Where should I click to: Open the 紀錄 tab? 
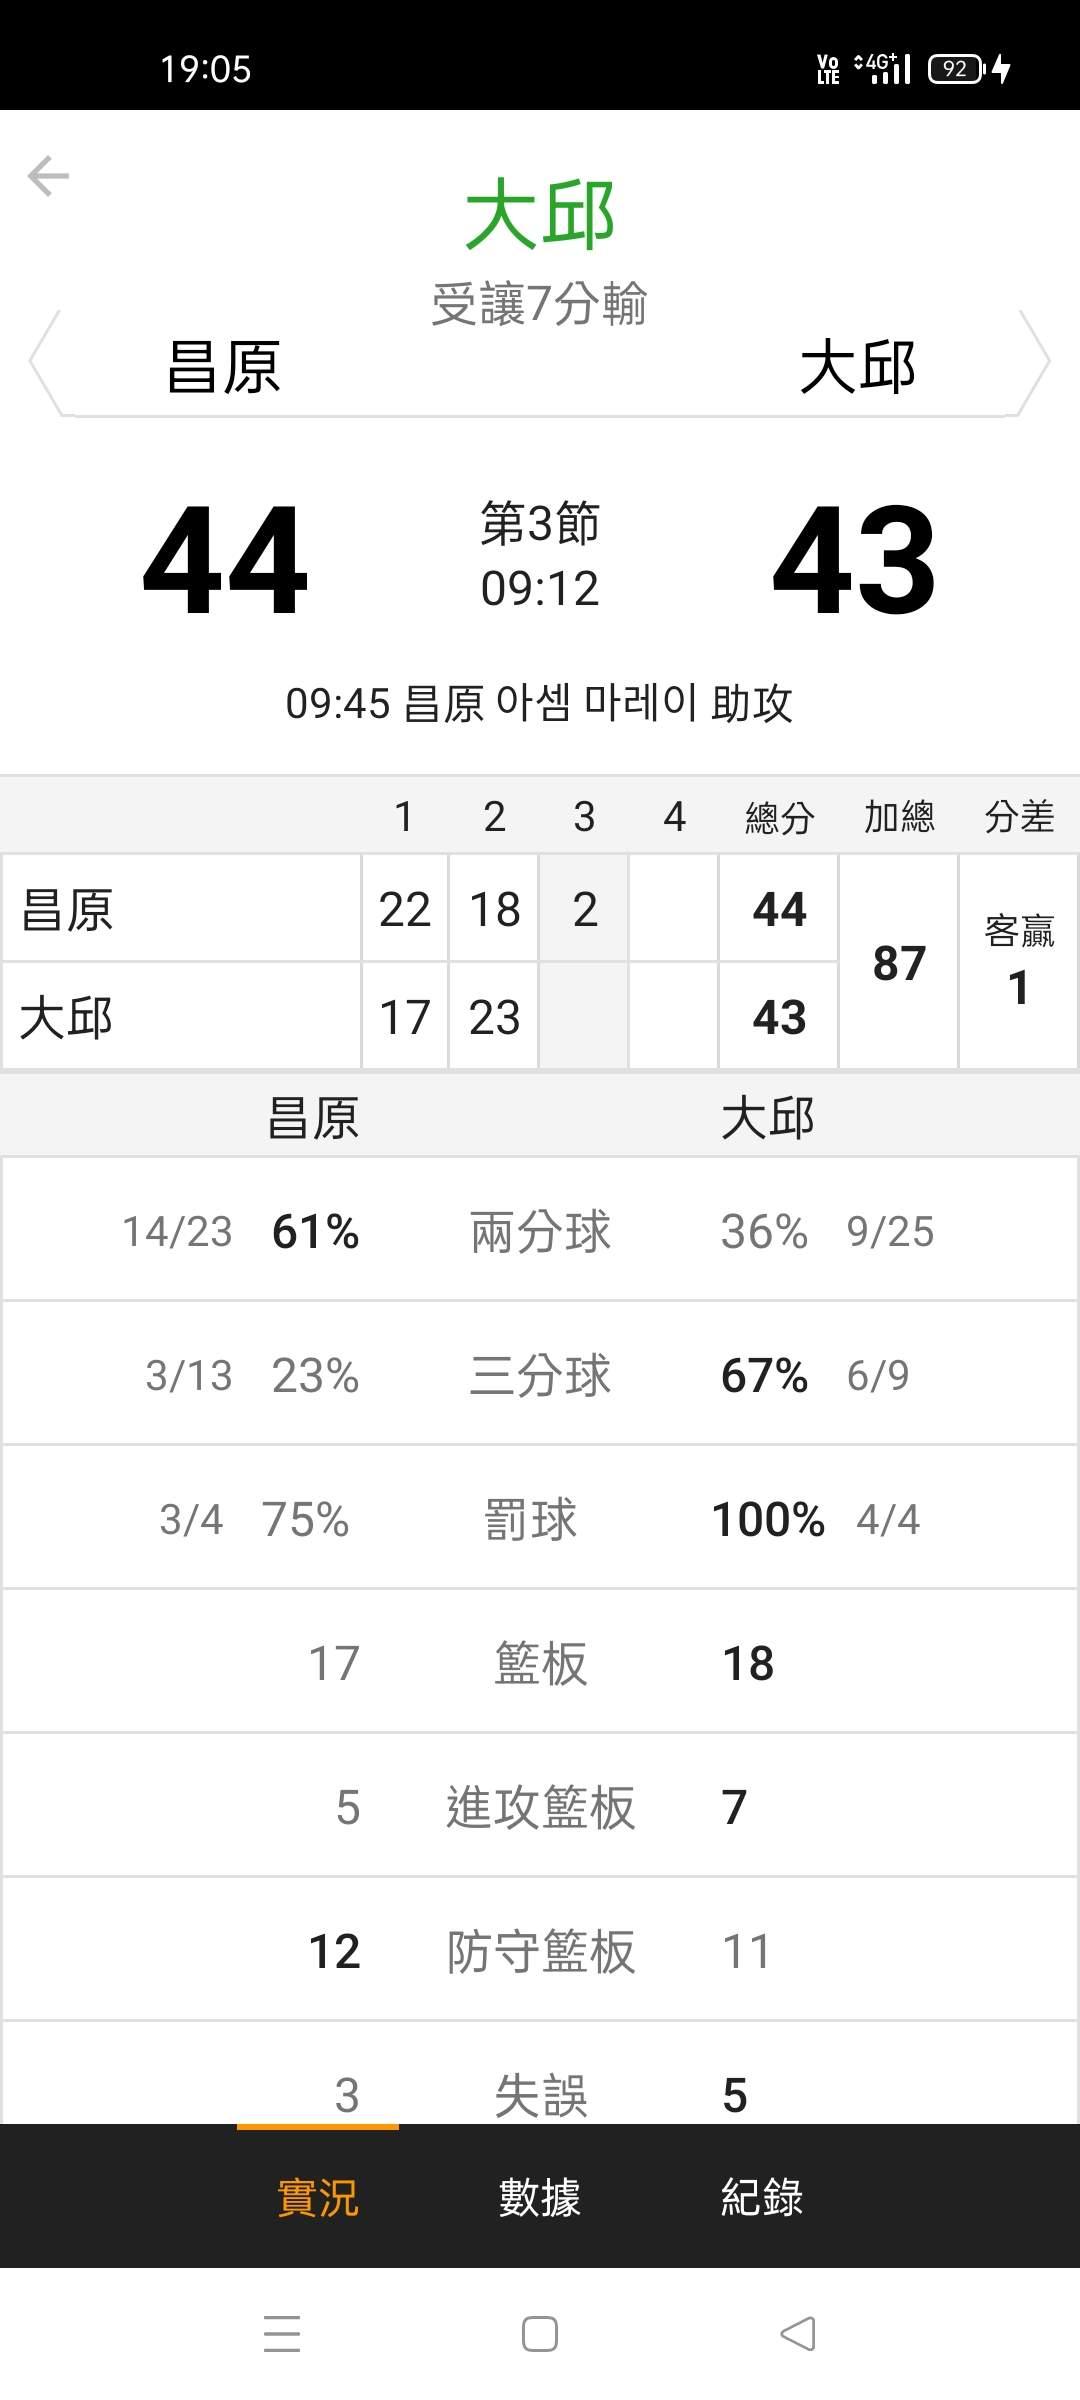762,2197
